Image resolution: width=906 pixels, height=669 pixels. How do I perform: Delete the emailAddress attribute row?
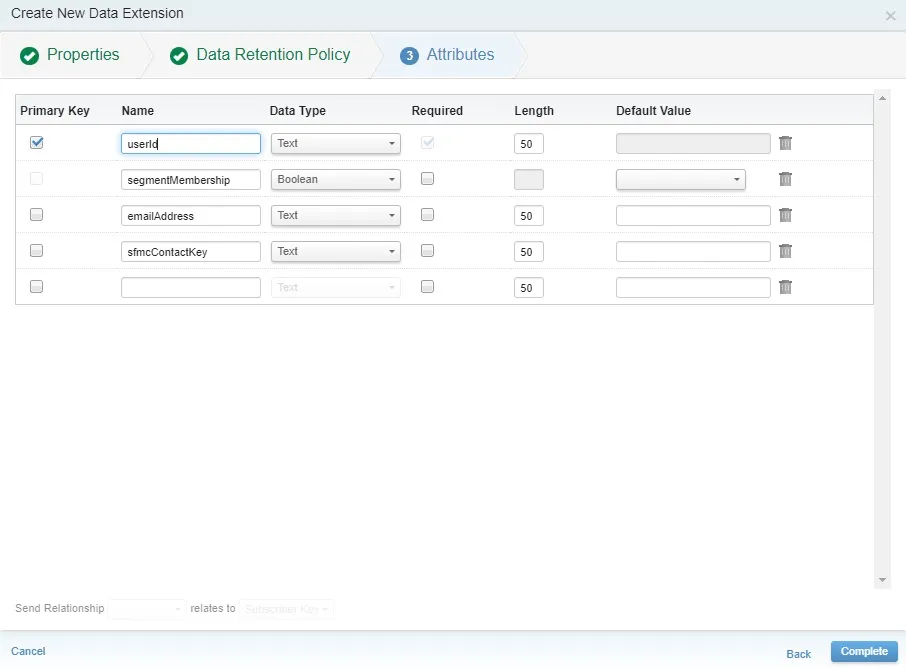click(x=785, y=215)
